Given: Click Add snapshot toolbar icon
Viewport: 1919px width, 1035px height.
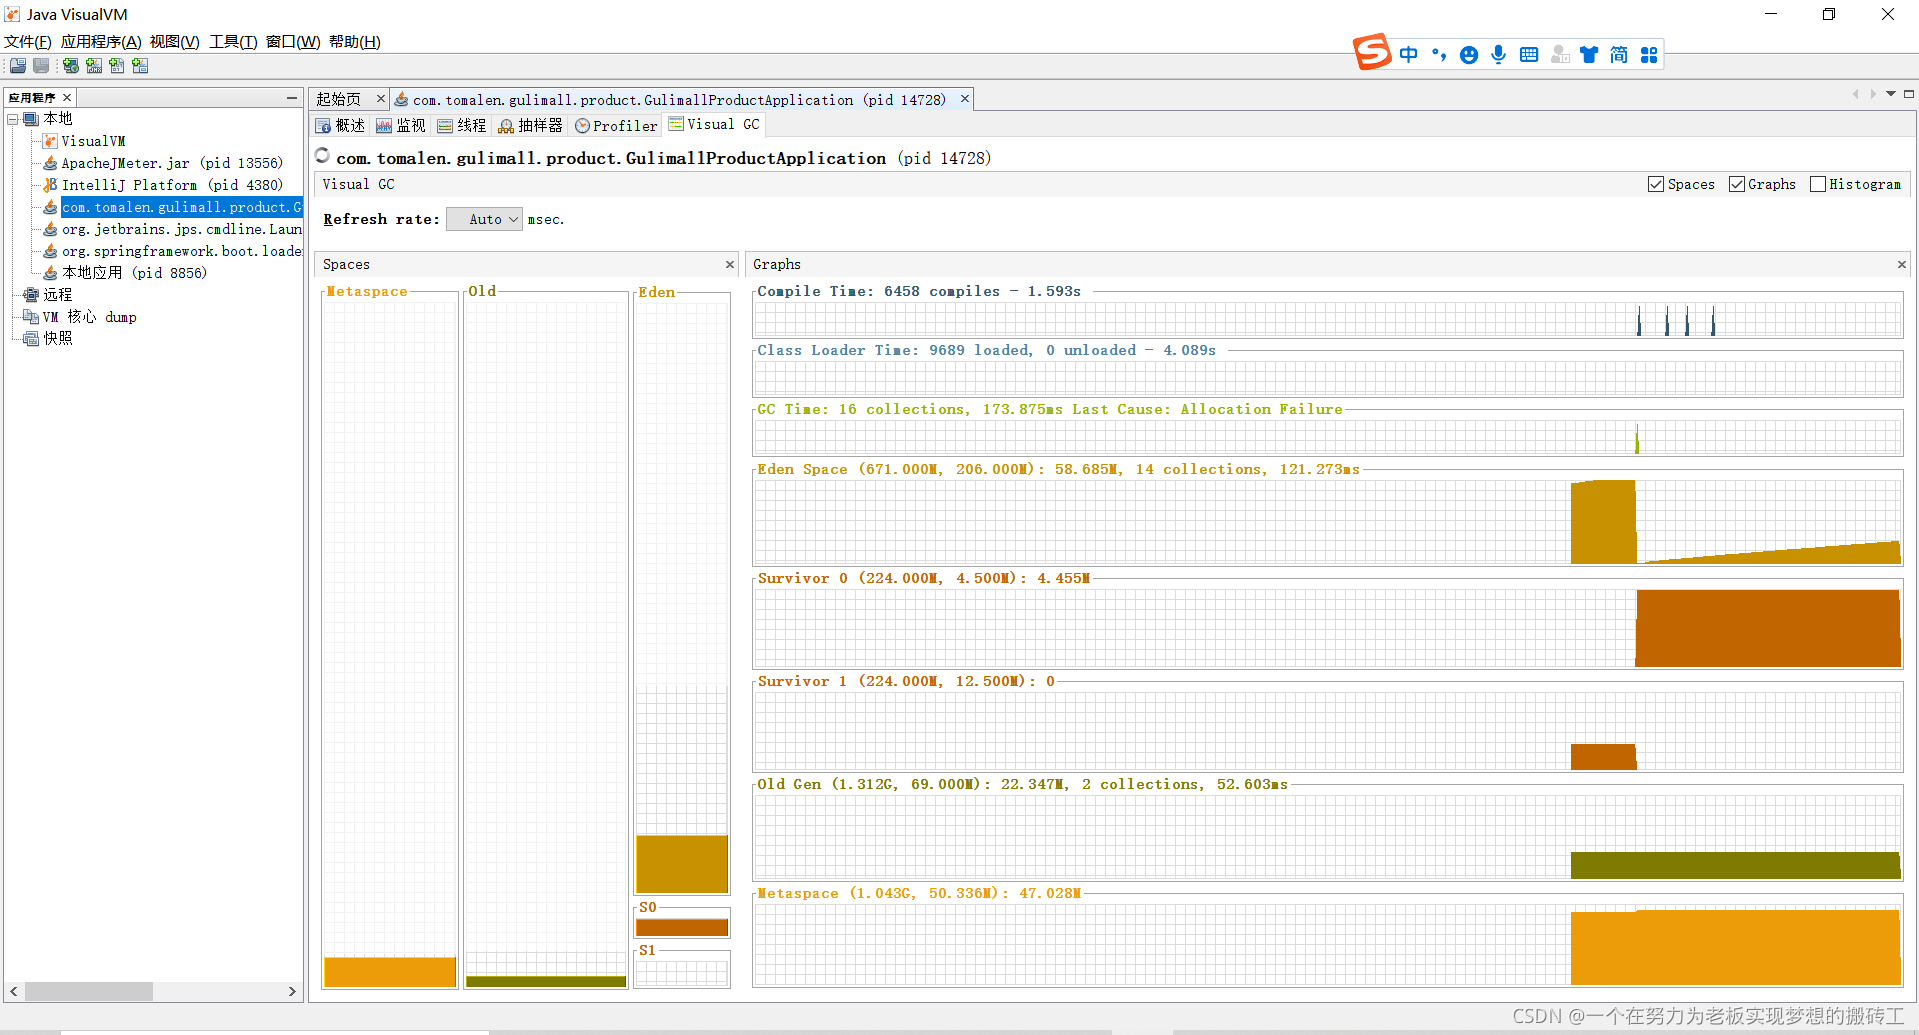Looking at the screenshot, I should coord(140,66).
